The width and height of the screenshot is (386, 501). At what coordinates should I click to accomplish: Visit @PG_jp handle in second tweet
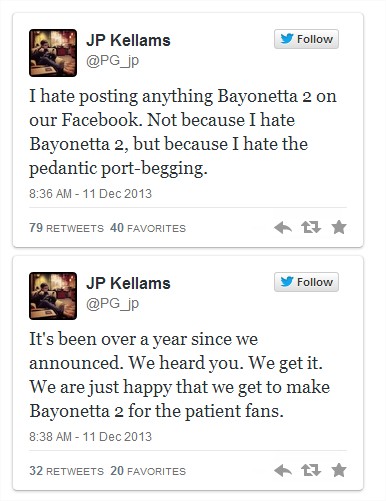pyautogui.click(x=112, y=304)
